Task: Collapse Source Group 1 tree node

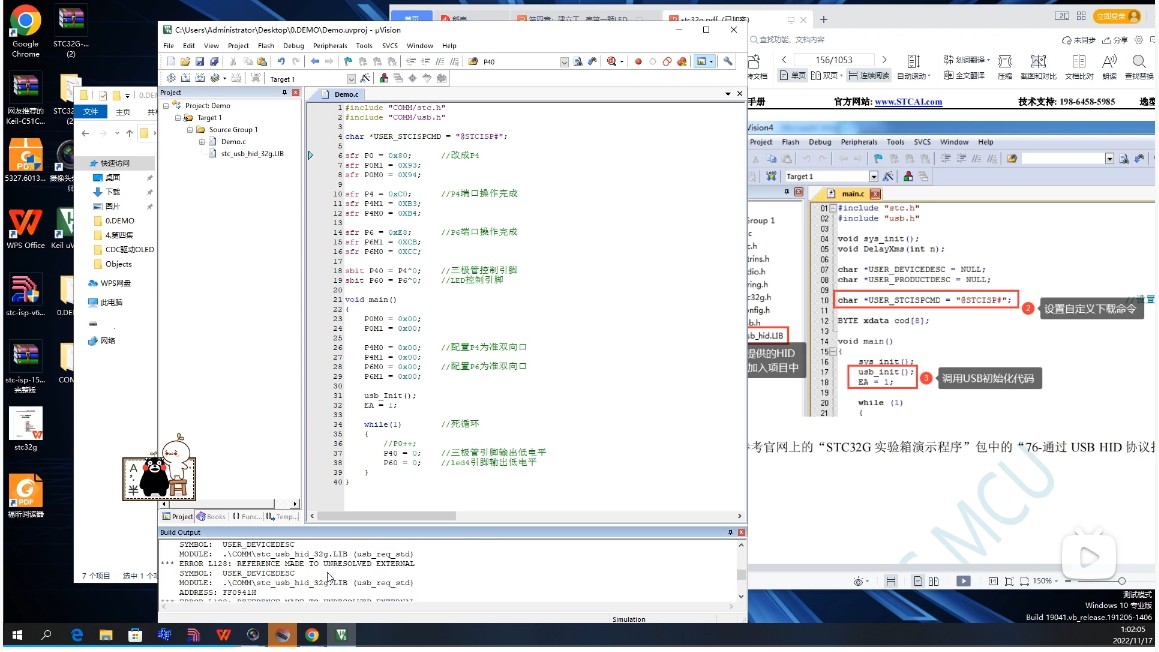Action: [x=189, y=129]
